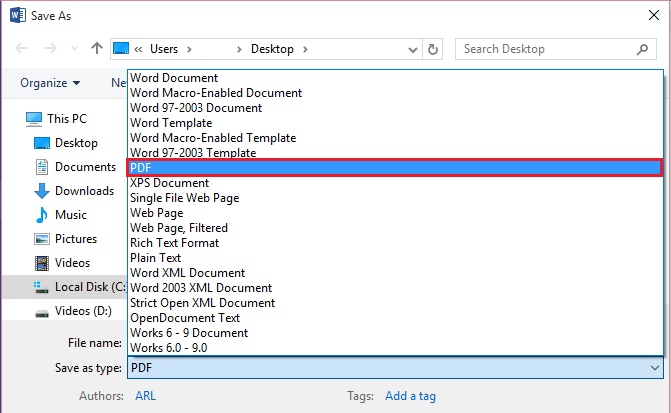This screenshot has height=413, width=671.
Task: Choose Works 6 - 9 Document type
Action: point(395,333)
